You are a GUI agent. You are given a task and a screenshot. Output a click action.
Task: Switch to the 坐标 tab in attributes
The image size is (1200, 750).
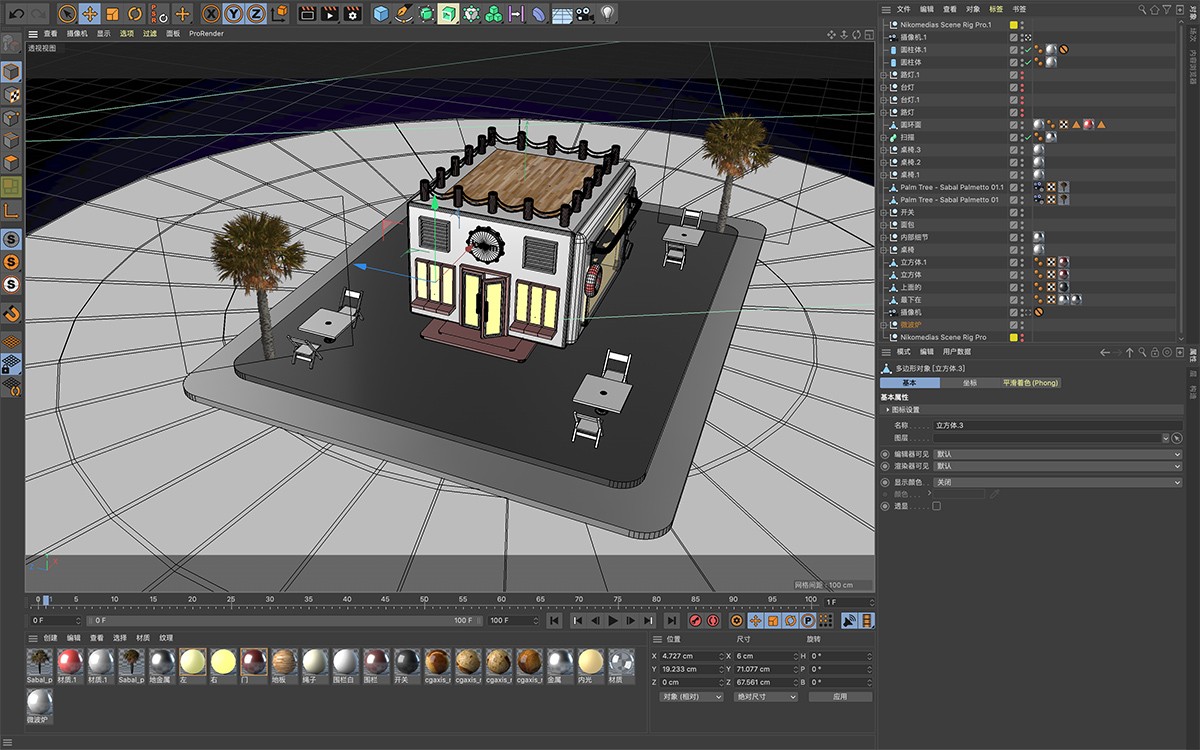click(969, 383)
